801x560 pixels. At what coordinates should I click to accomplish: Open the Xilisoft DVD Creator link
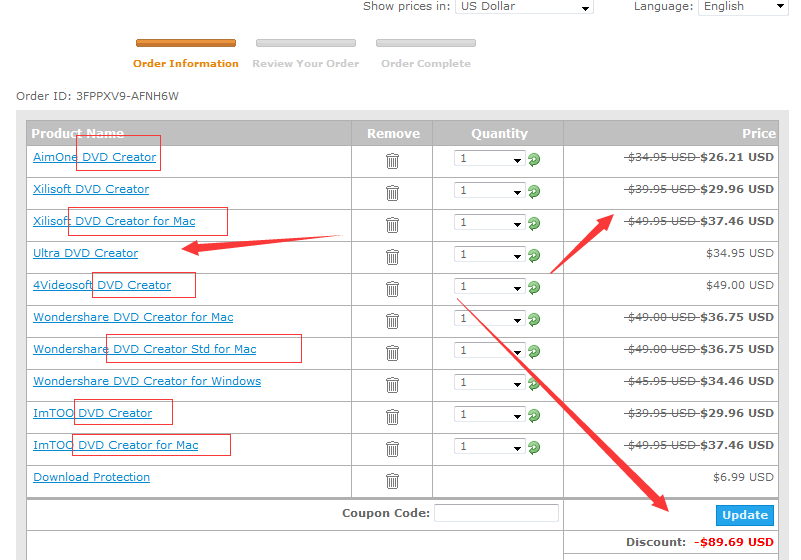pos(91,189)
